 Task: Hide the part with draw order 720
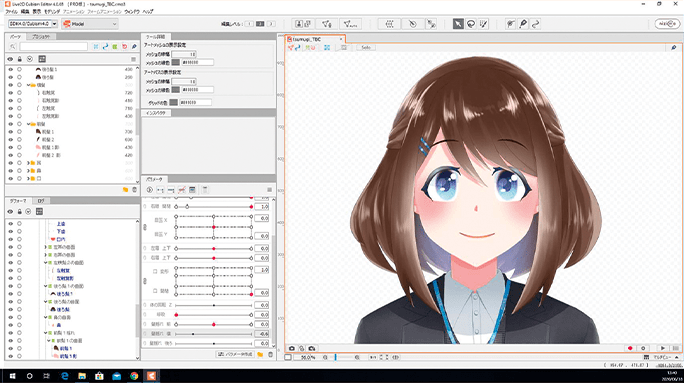pyautogui.click(x=10, y=92)
